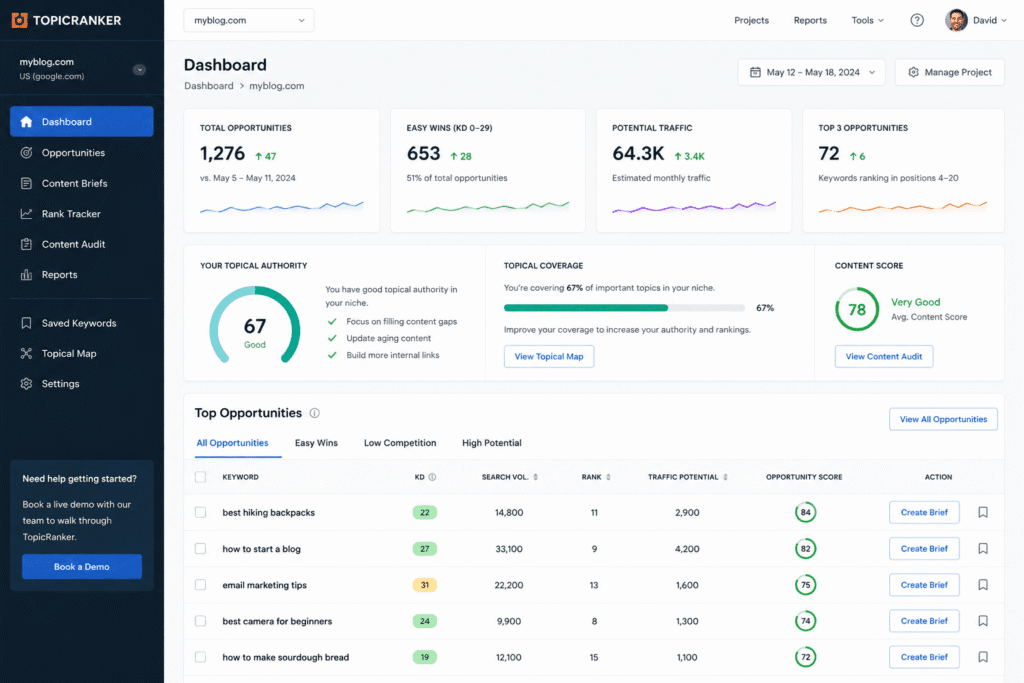Screen dimensions: 1024x683
Task: Click the topical authority 67 gauge
Action: tap(255, 325)
